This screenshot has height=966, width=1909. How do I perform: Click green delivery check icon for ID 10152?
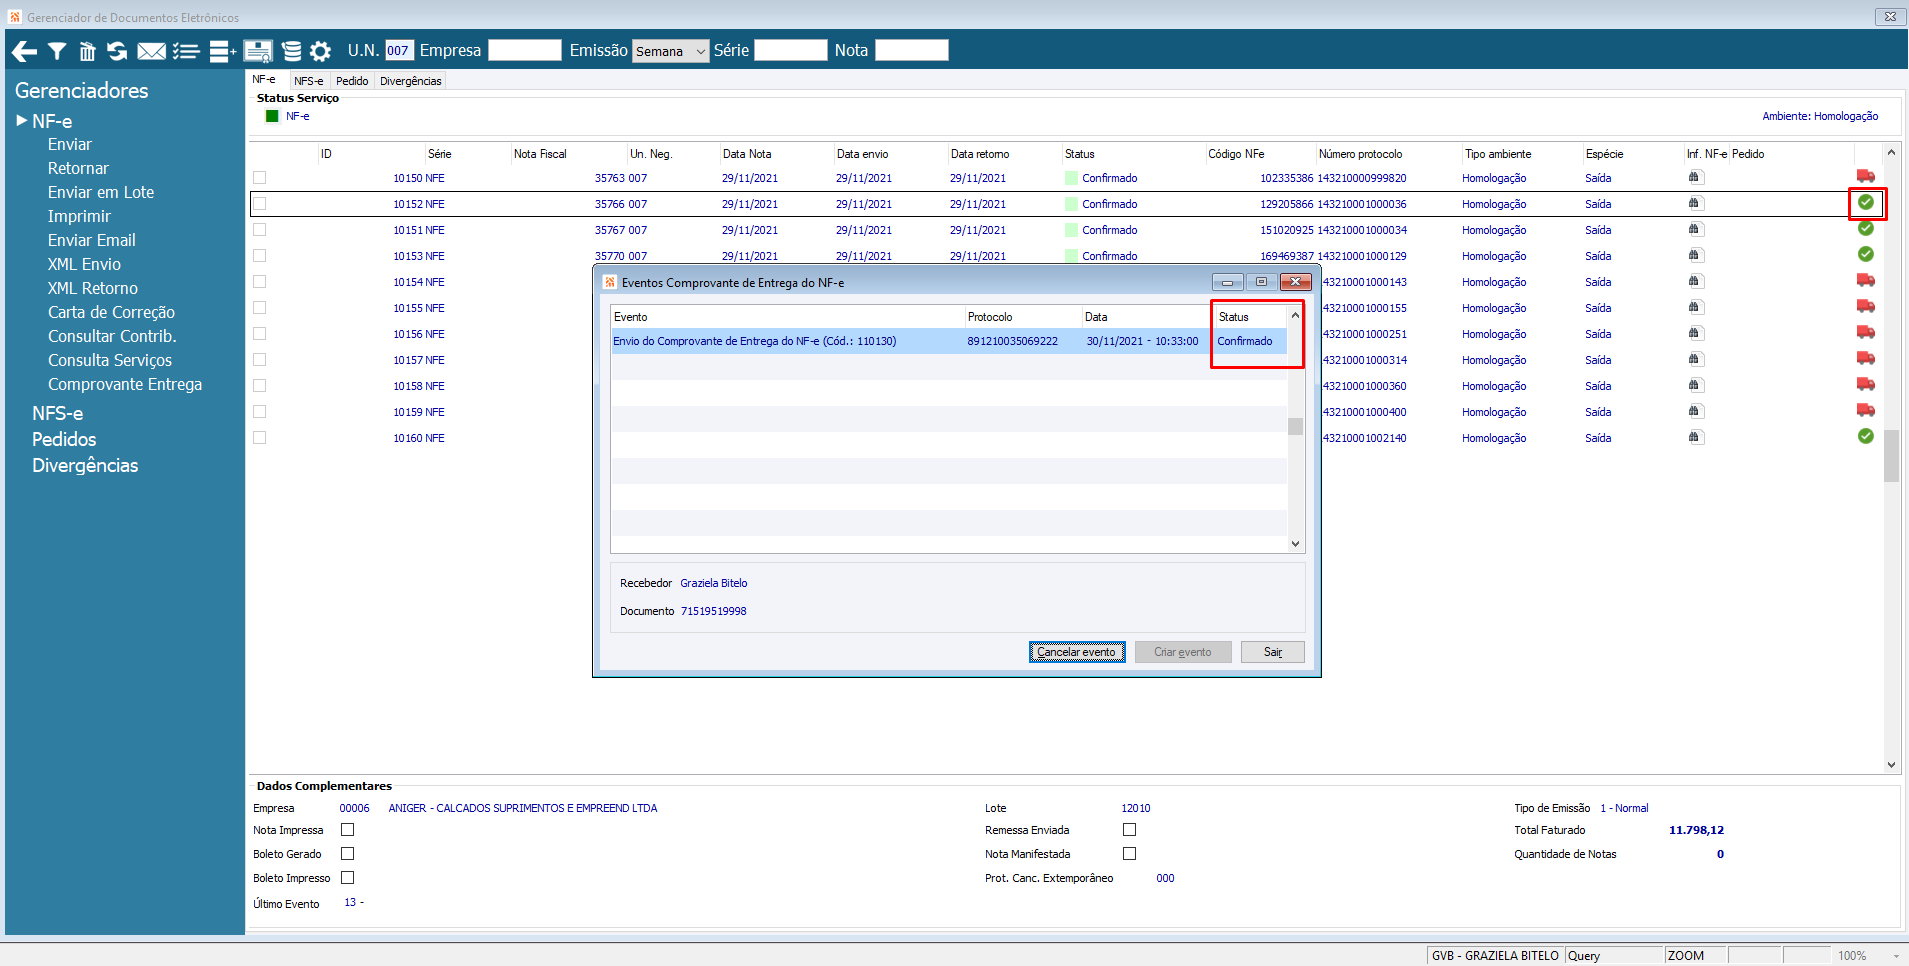1865,203
